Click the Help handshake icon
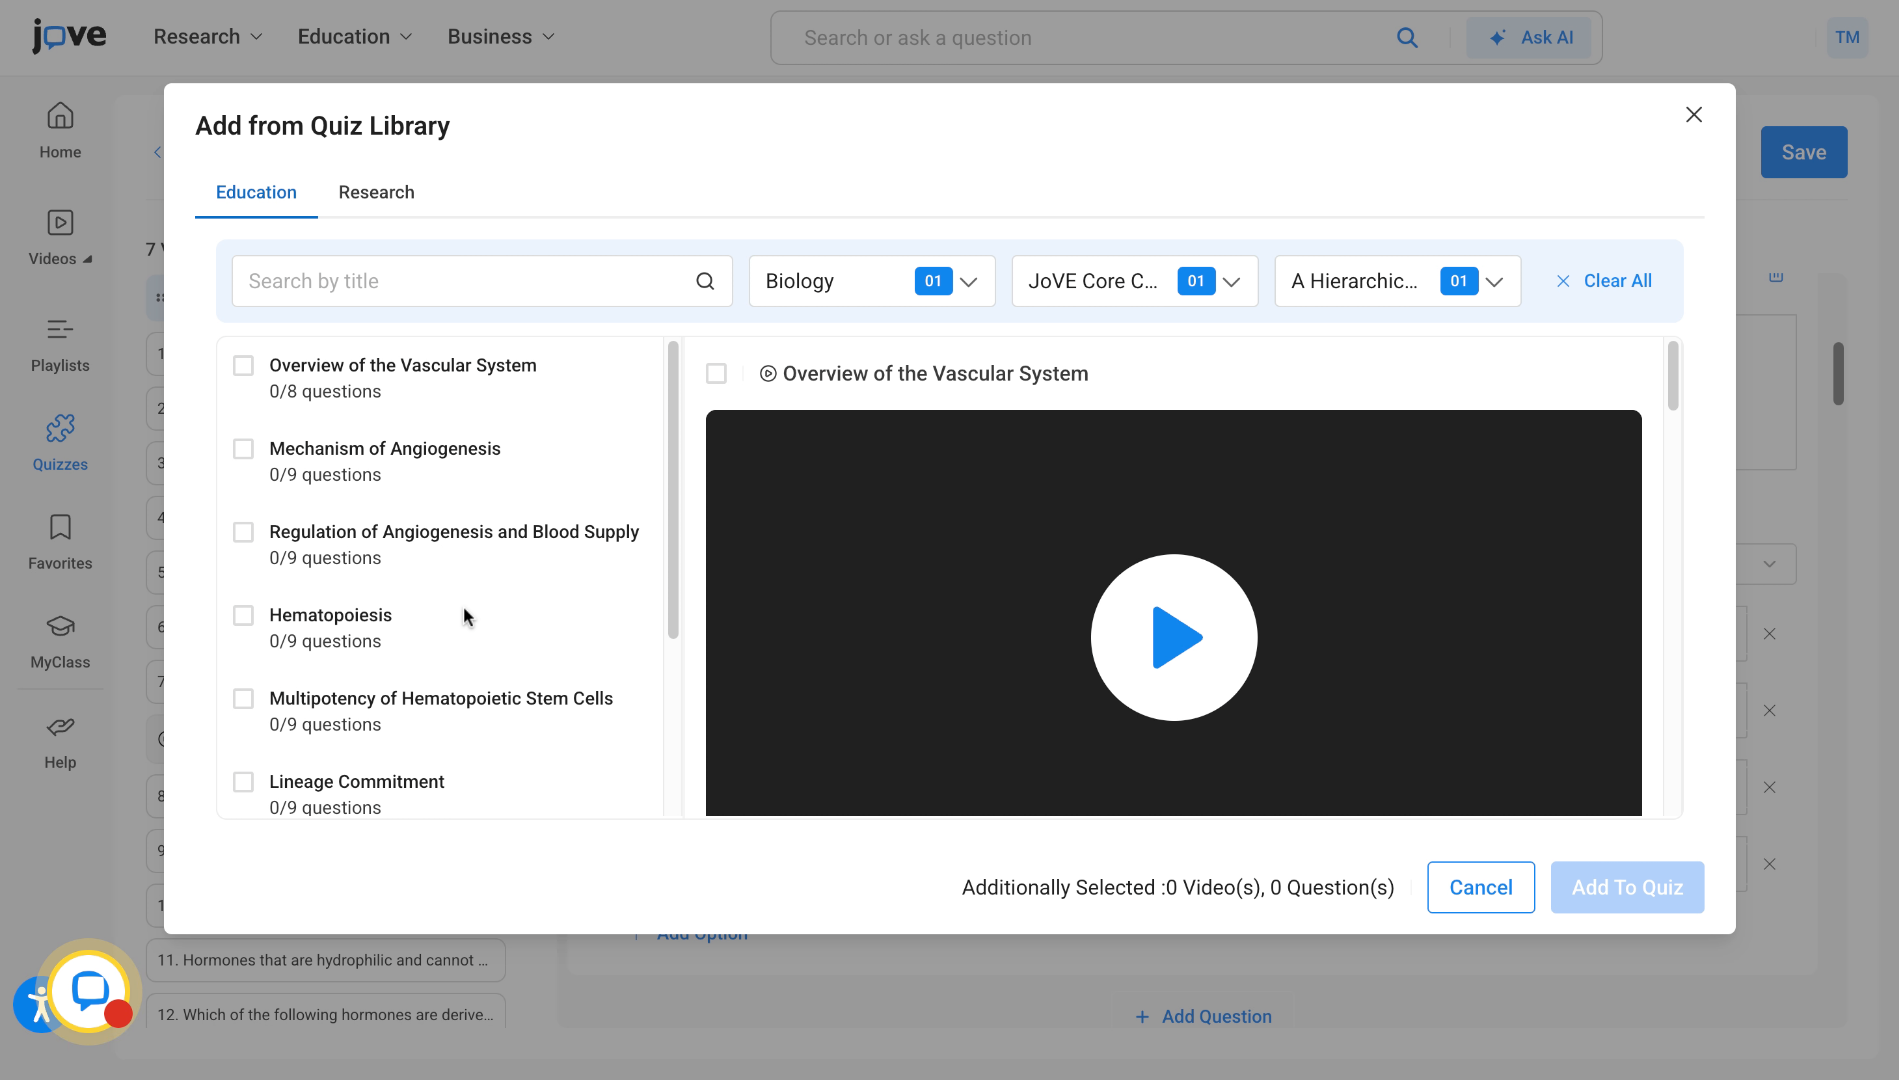The height and width of the screenshot is (1080, 1899). pyautogui.click(x=60, y=727)
